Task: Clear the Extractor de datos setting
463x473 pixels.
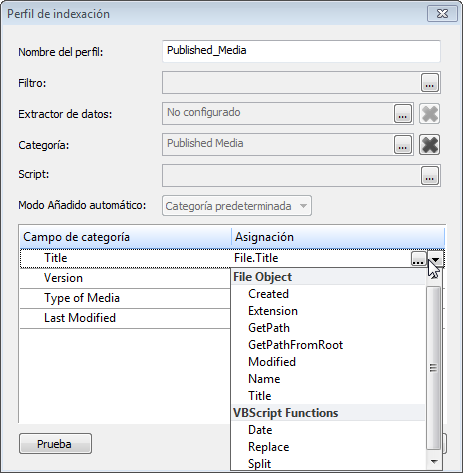Action: [x=429, y=114]
